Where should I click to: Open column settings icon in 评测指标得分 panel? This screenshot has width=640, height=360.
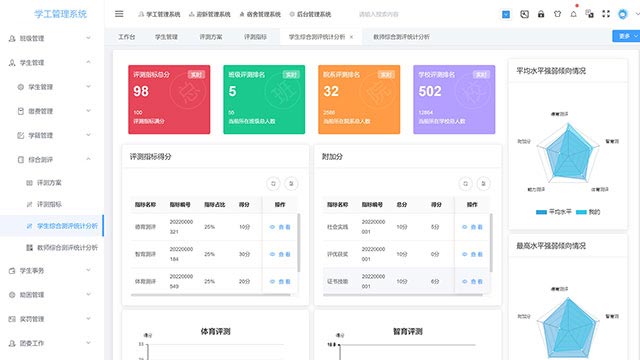pos(291,184)
